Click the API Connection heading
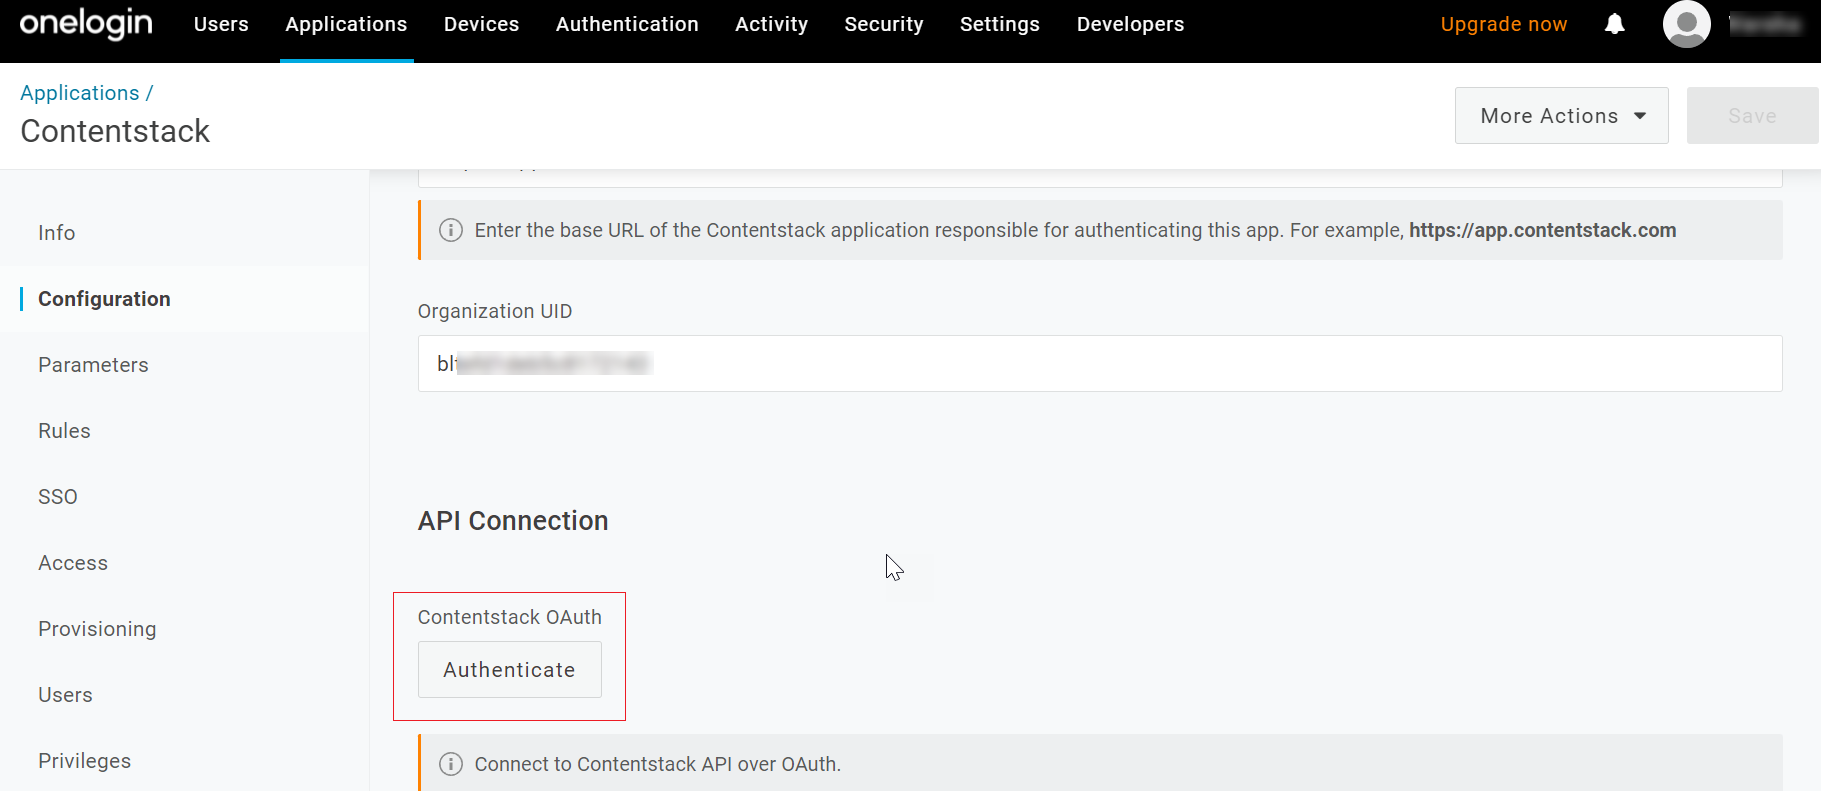This screenshot has width=1821, height=791. pos(513,521)
